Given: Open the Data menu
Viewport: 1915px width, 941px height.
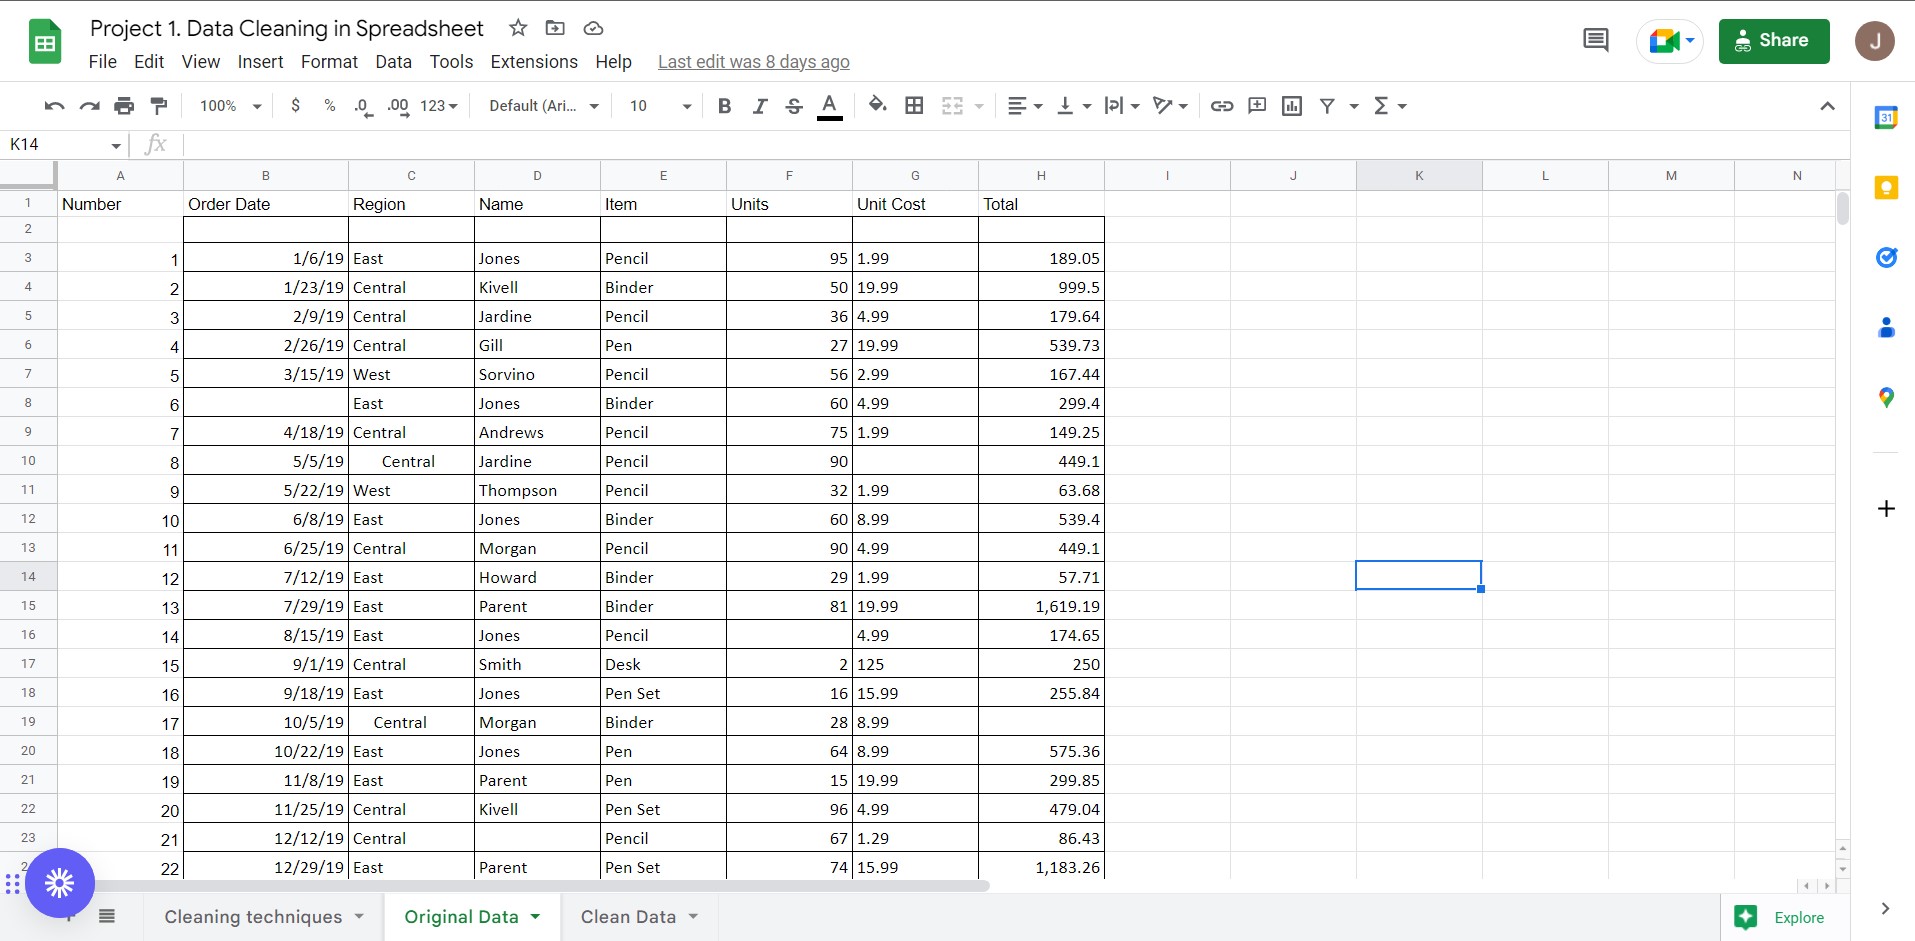Looking at the screenshot, I should [394, 62].
